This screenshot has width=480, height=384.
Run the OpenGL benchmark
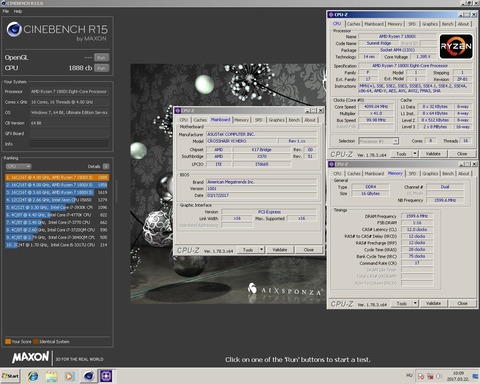(101, 57)
